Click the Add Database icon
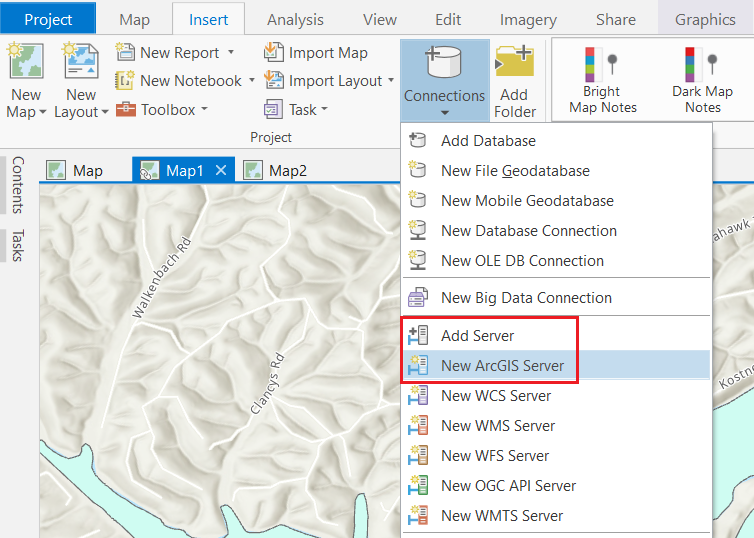Screen dimensions: 754x538 (419, 141)
